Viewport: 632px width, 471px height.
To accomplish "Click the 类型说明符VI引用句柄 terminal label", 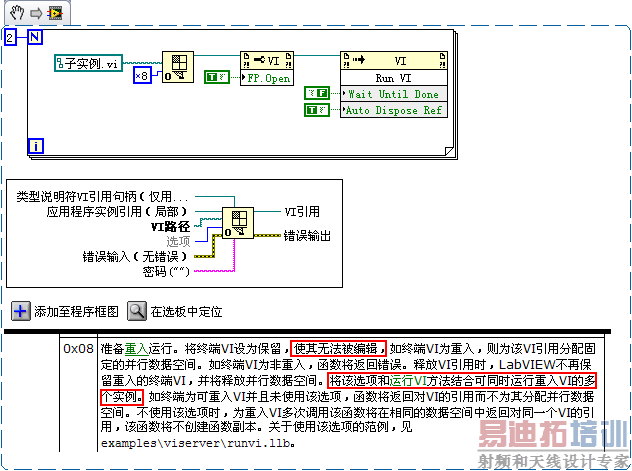I will 102,197.
